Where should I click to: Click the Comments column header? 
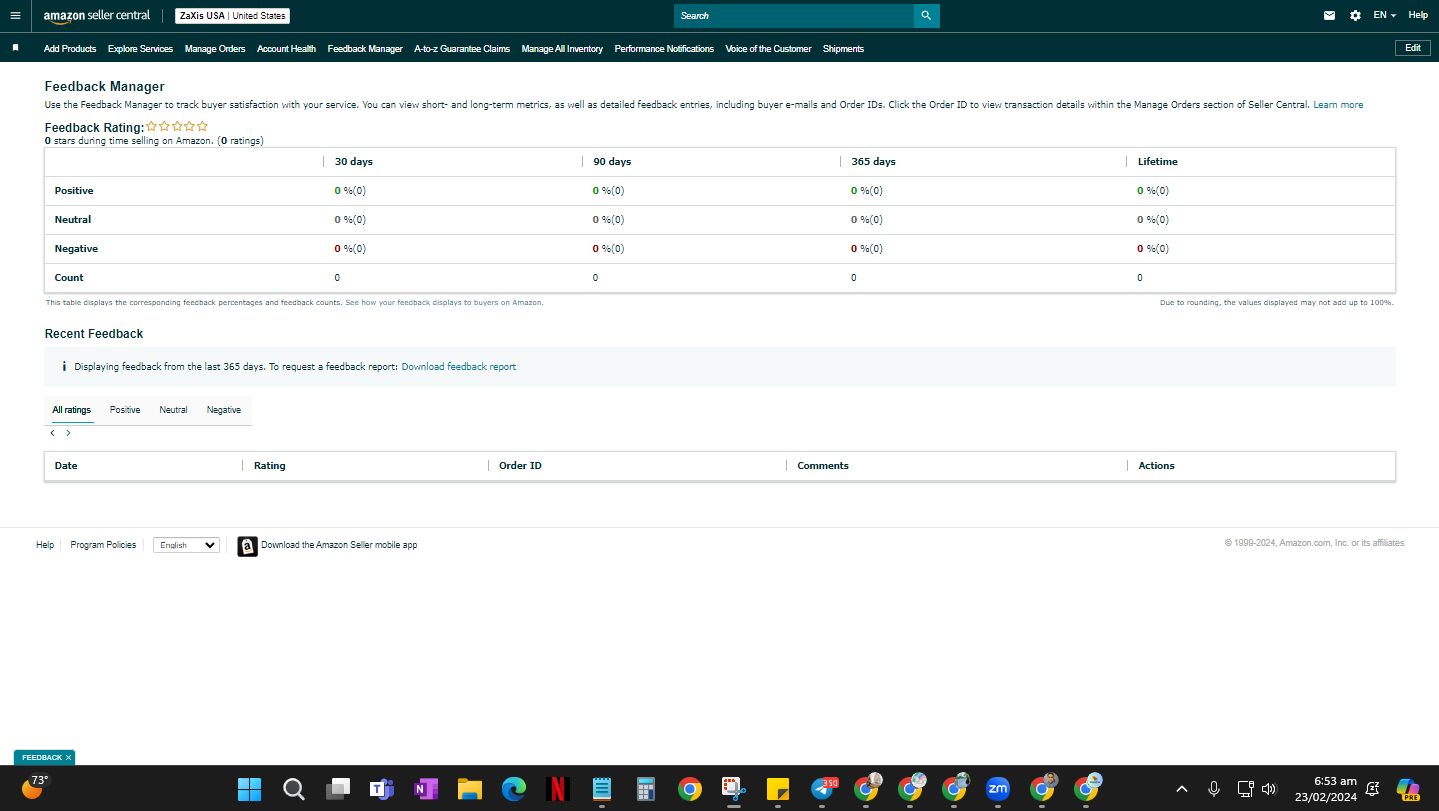pos(823,466)
